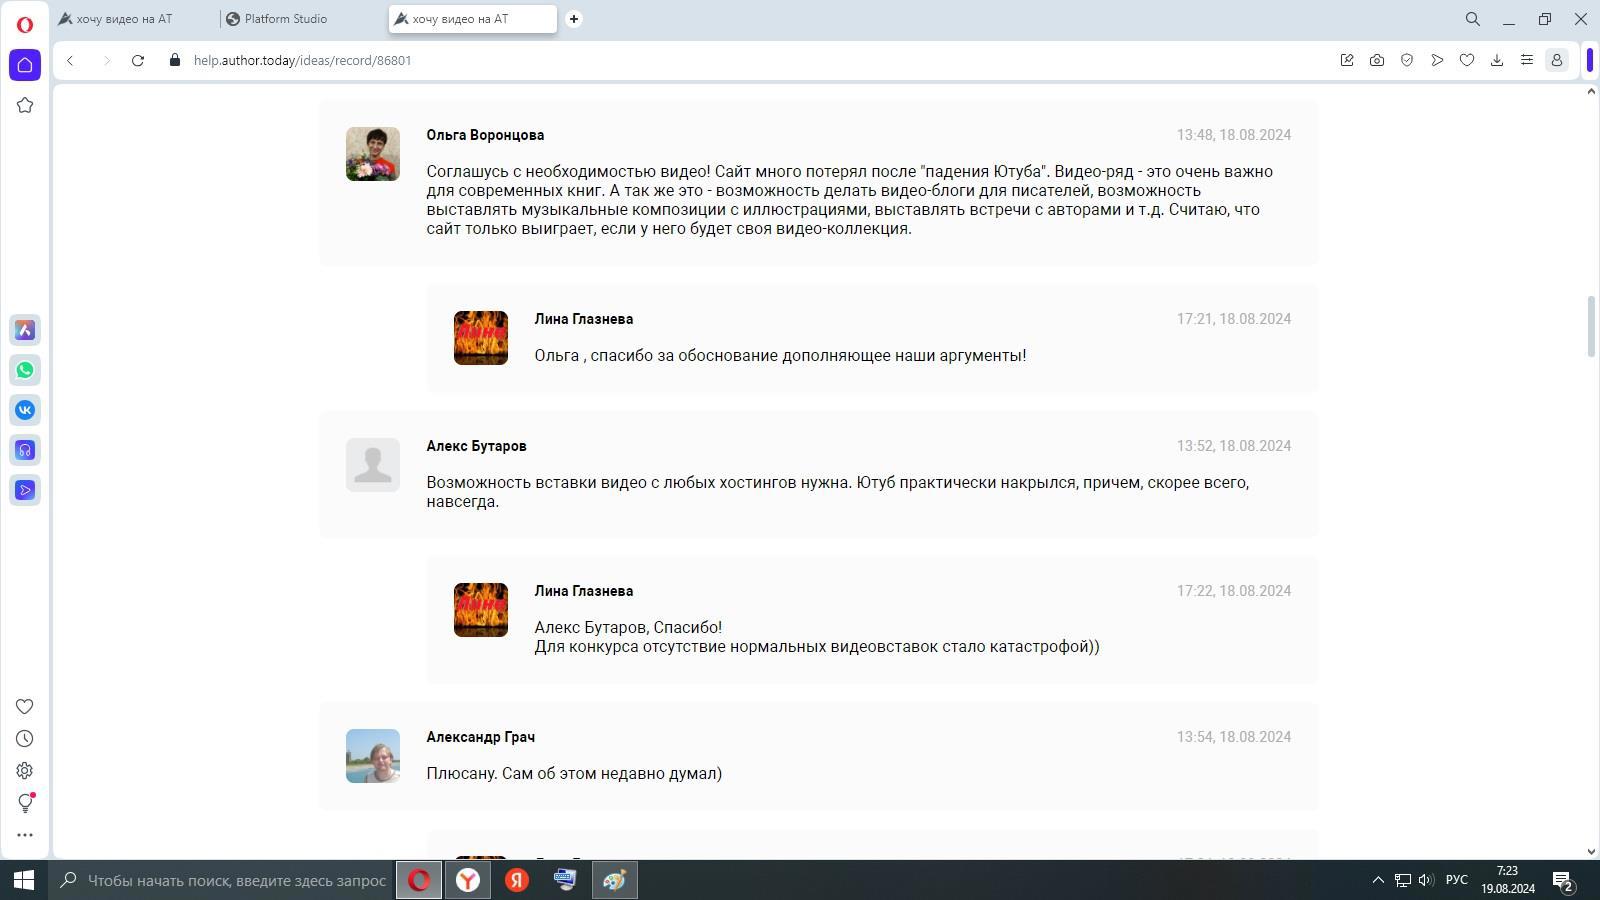Image resolution: width=1600 pixels, height=900 pixels.
Task: Click Лина Глазнева's fire avatar on 17:21 reply
Action: pos(481,338)
